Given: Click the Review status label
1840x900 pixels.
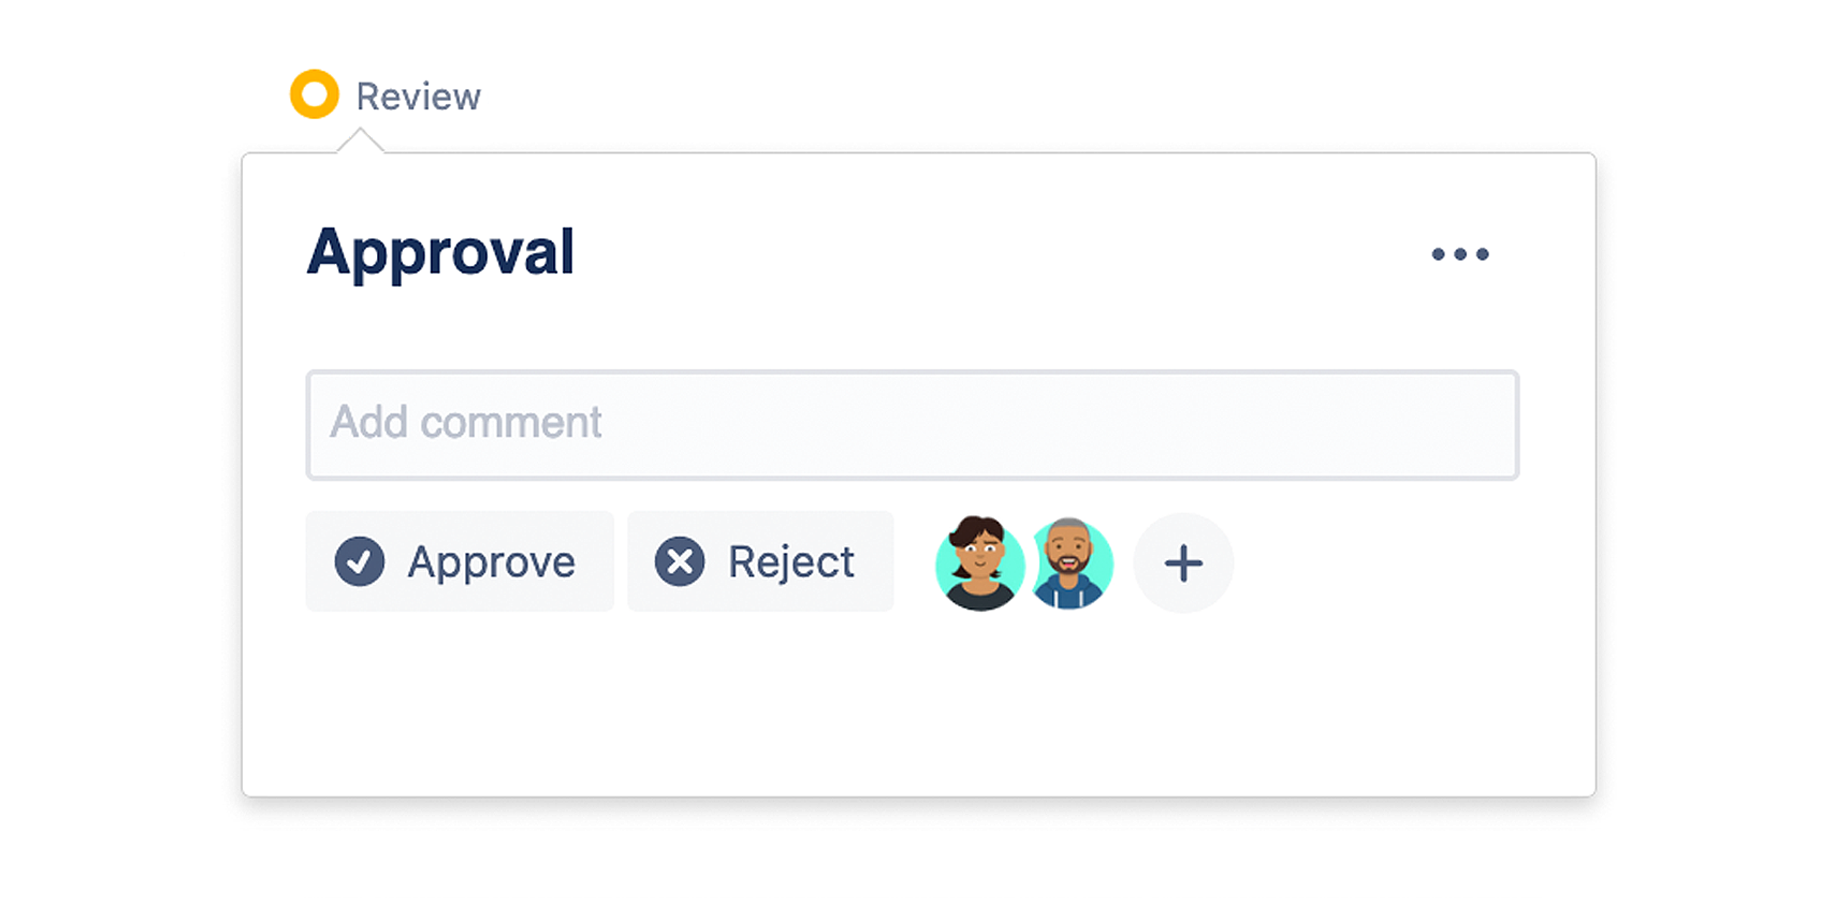Looking at the screenshot, I should [418, 97].
